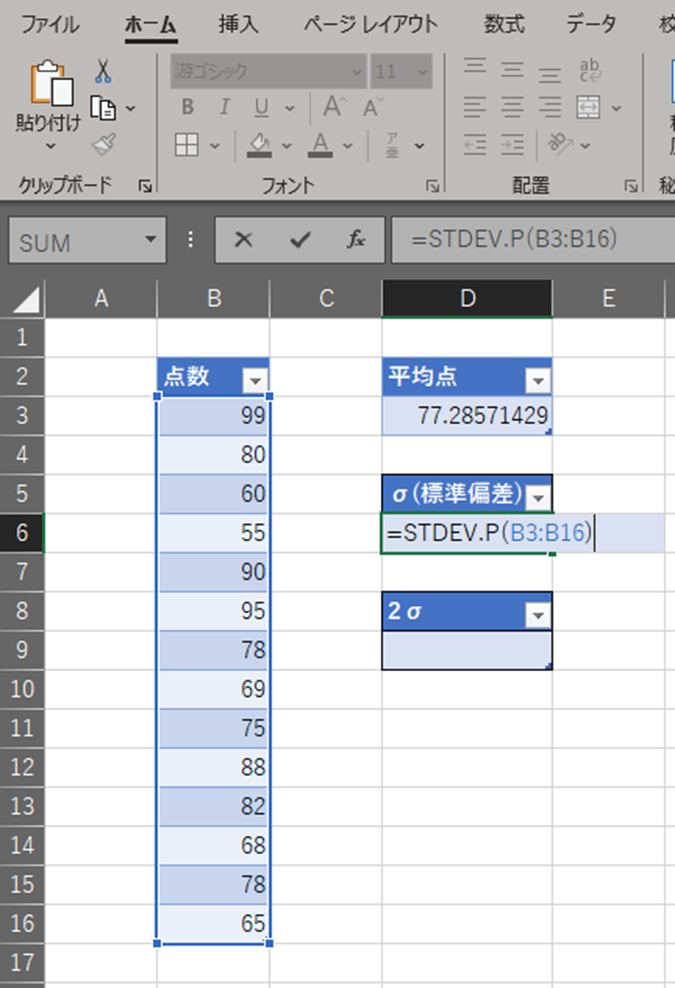
Task: Click the fill color bucket swatch
Action: pos(259,146)
